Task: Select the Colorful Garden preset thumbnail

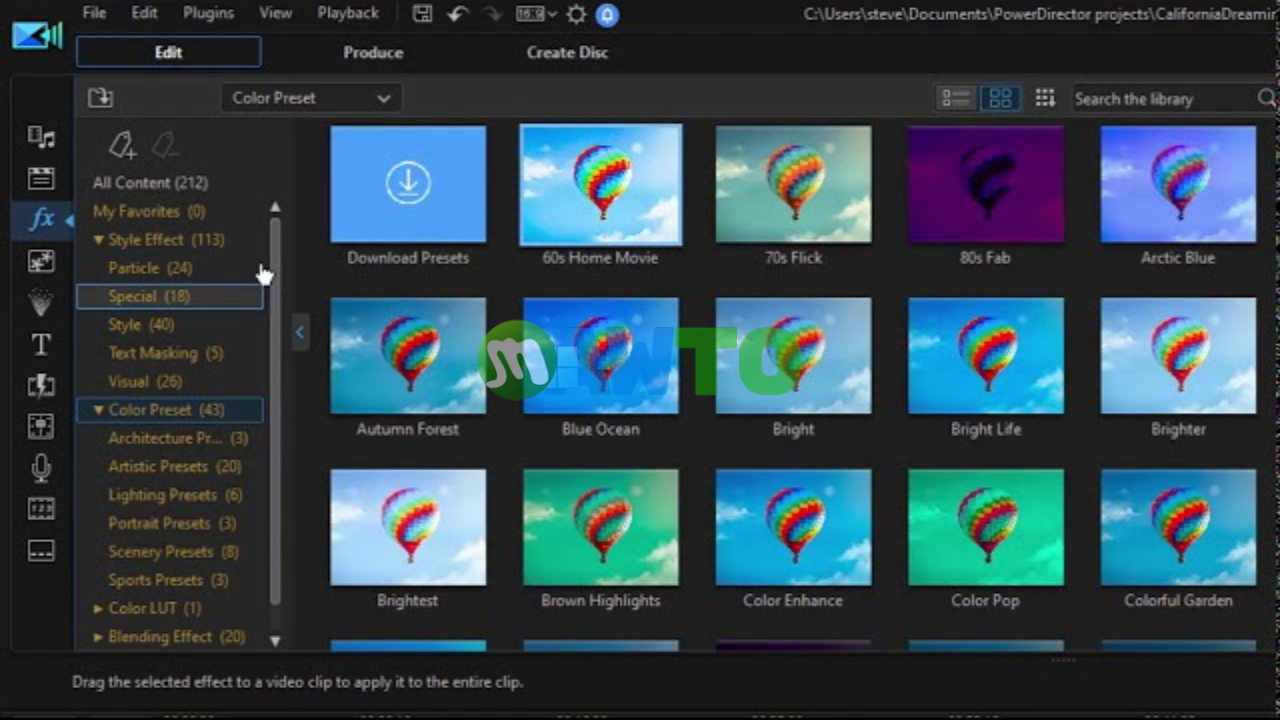Action: point(1178,527)
